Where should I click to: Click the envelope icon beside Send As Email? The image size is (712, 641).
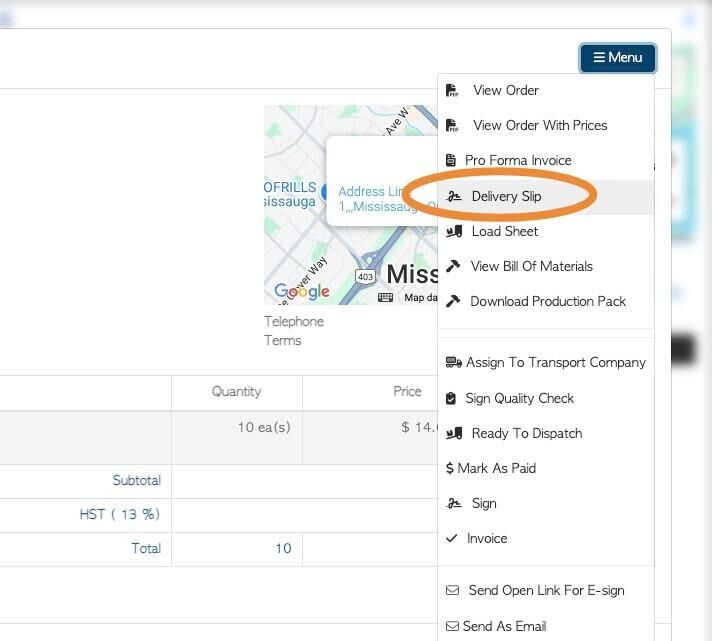click(x=452, y=627)
